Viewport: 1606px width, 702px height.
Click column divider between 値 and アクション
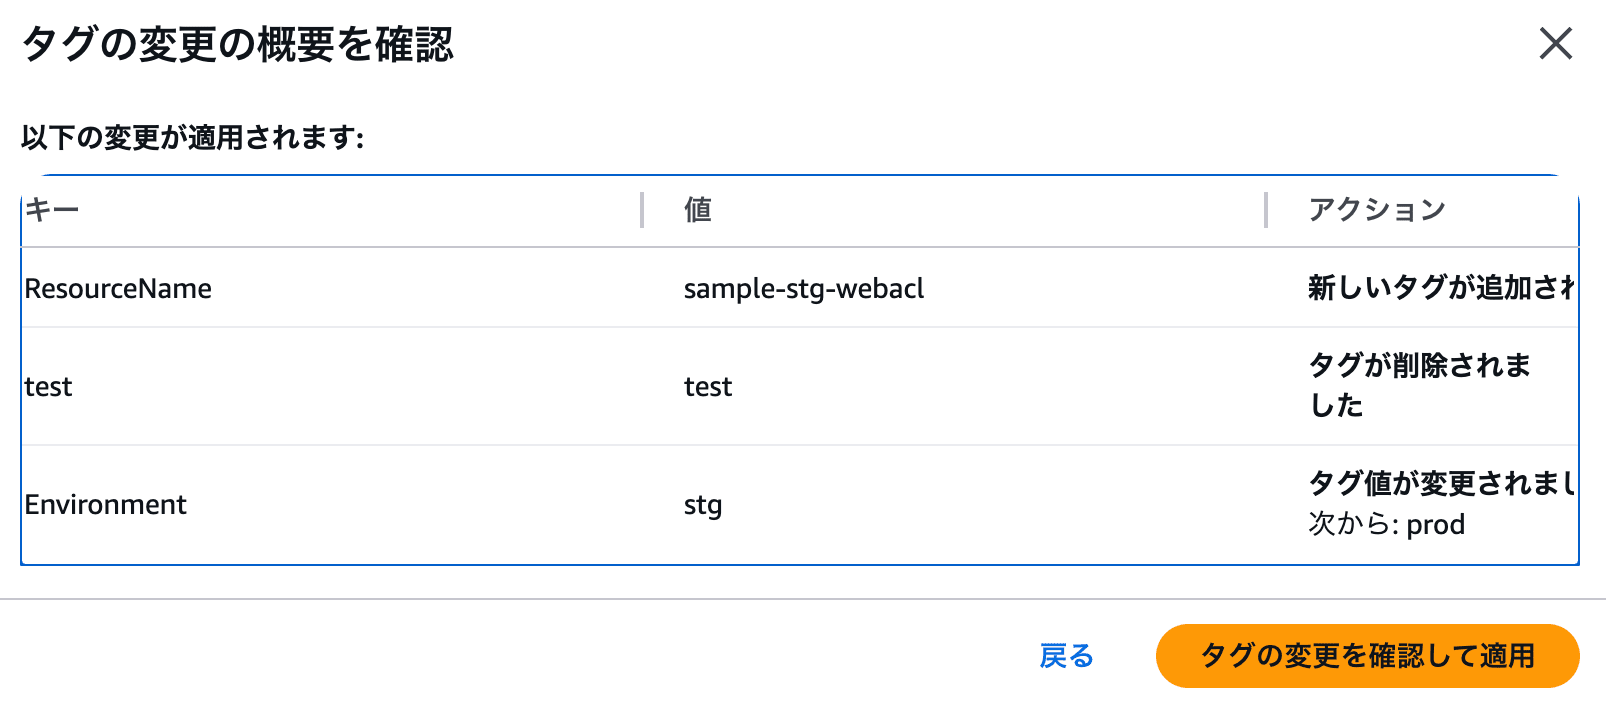[1266, 210]
